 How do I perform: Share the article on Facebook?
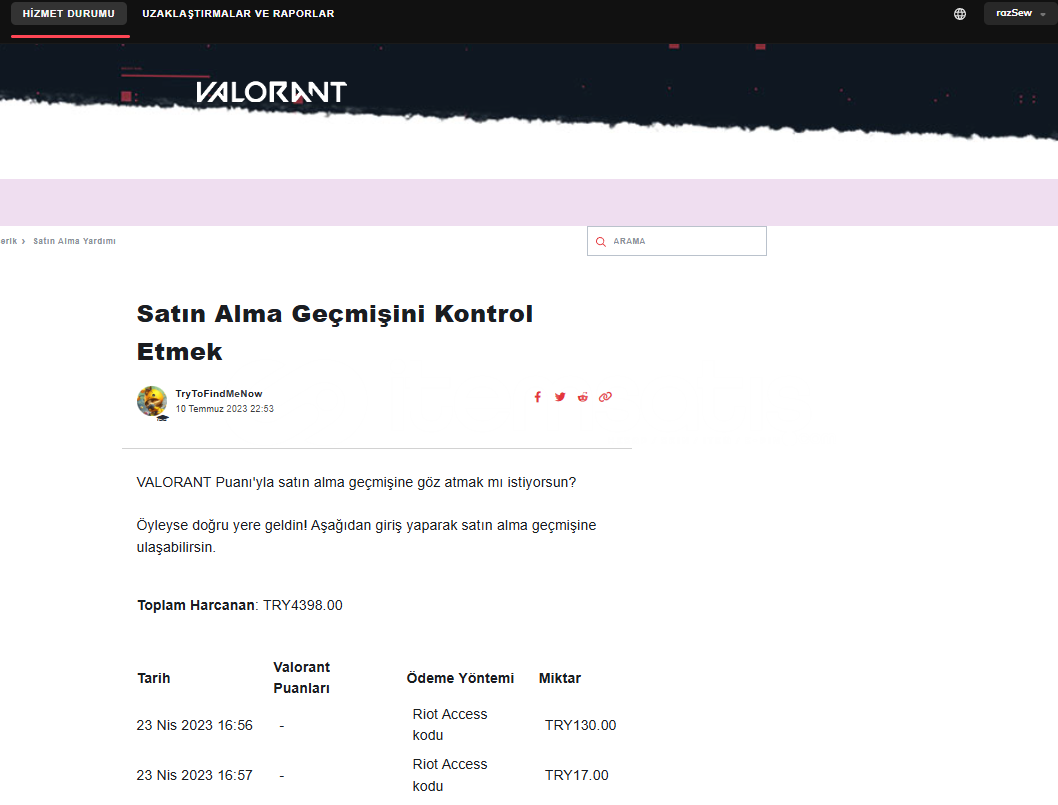pyautogui.click(x=537, y=397)
